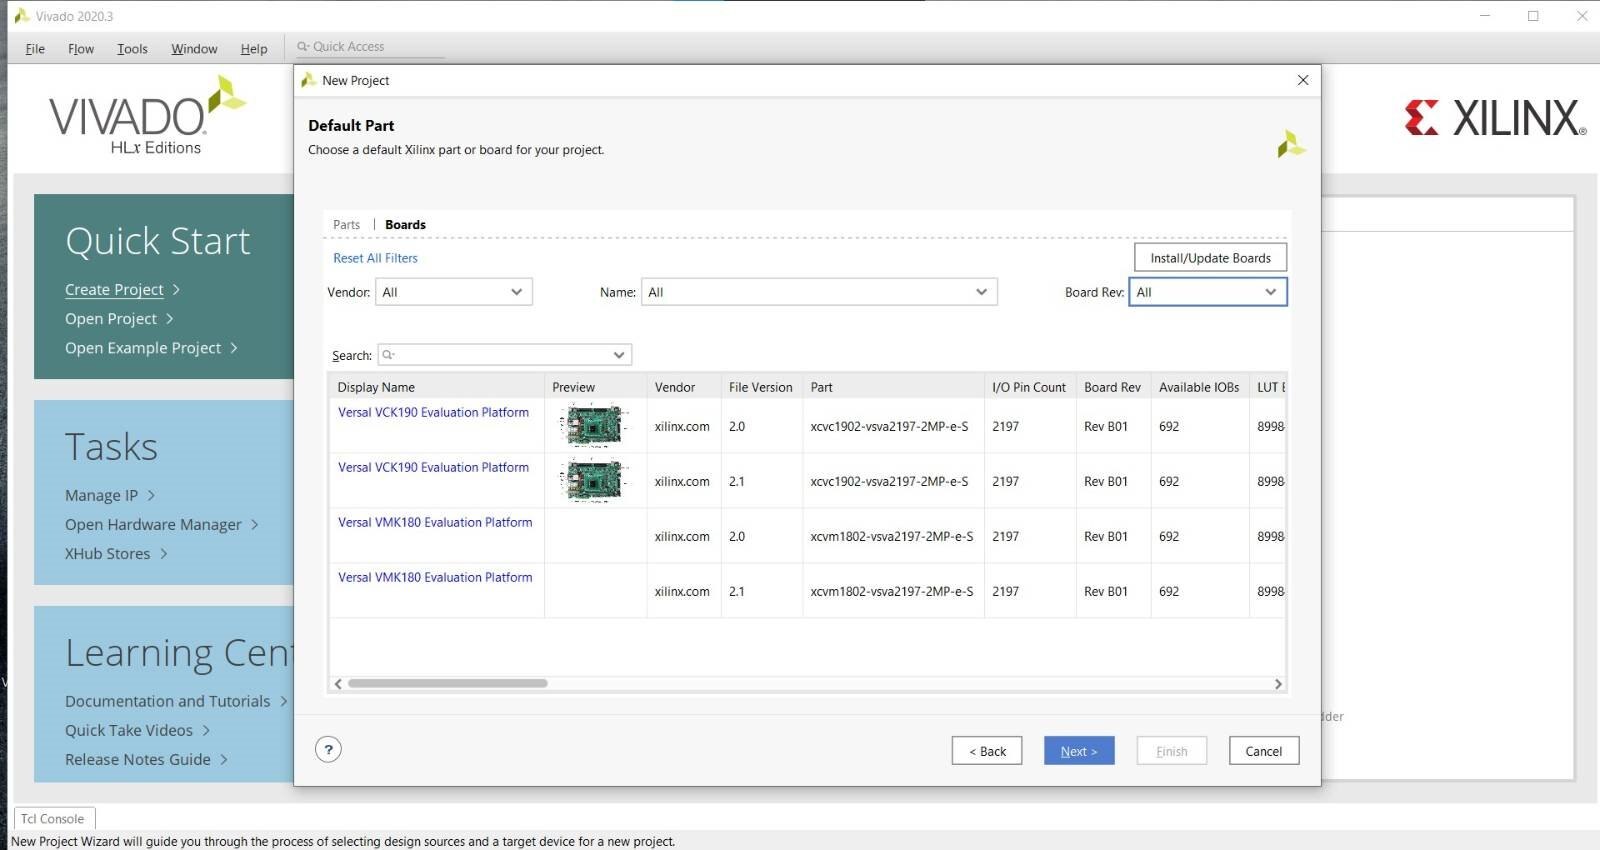Open the Tools menu
1600x850 pixels.
(132, 49)
